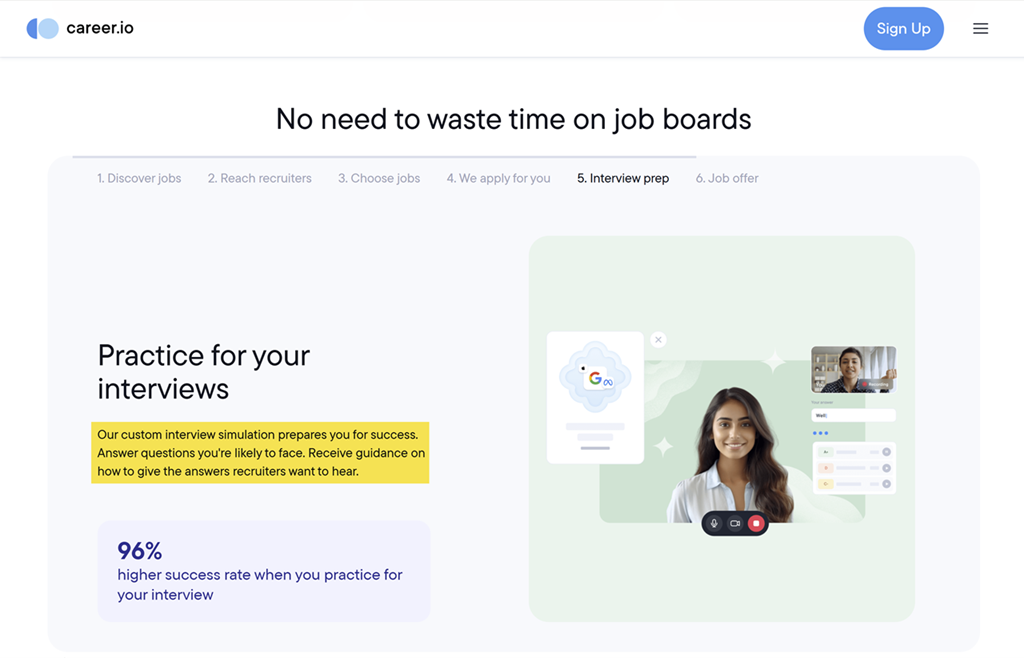The image size is (1024, 658).
Task: Switch to the '1. Discover jobs' tab
Action: (139, 178)
